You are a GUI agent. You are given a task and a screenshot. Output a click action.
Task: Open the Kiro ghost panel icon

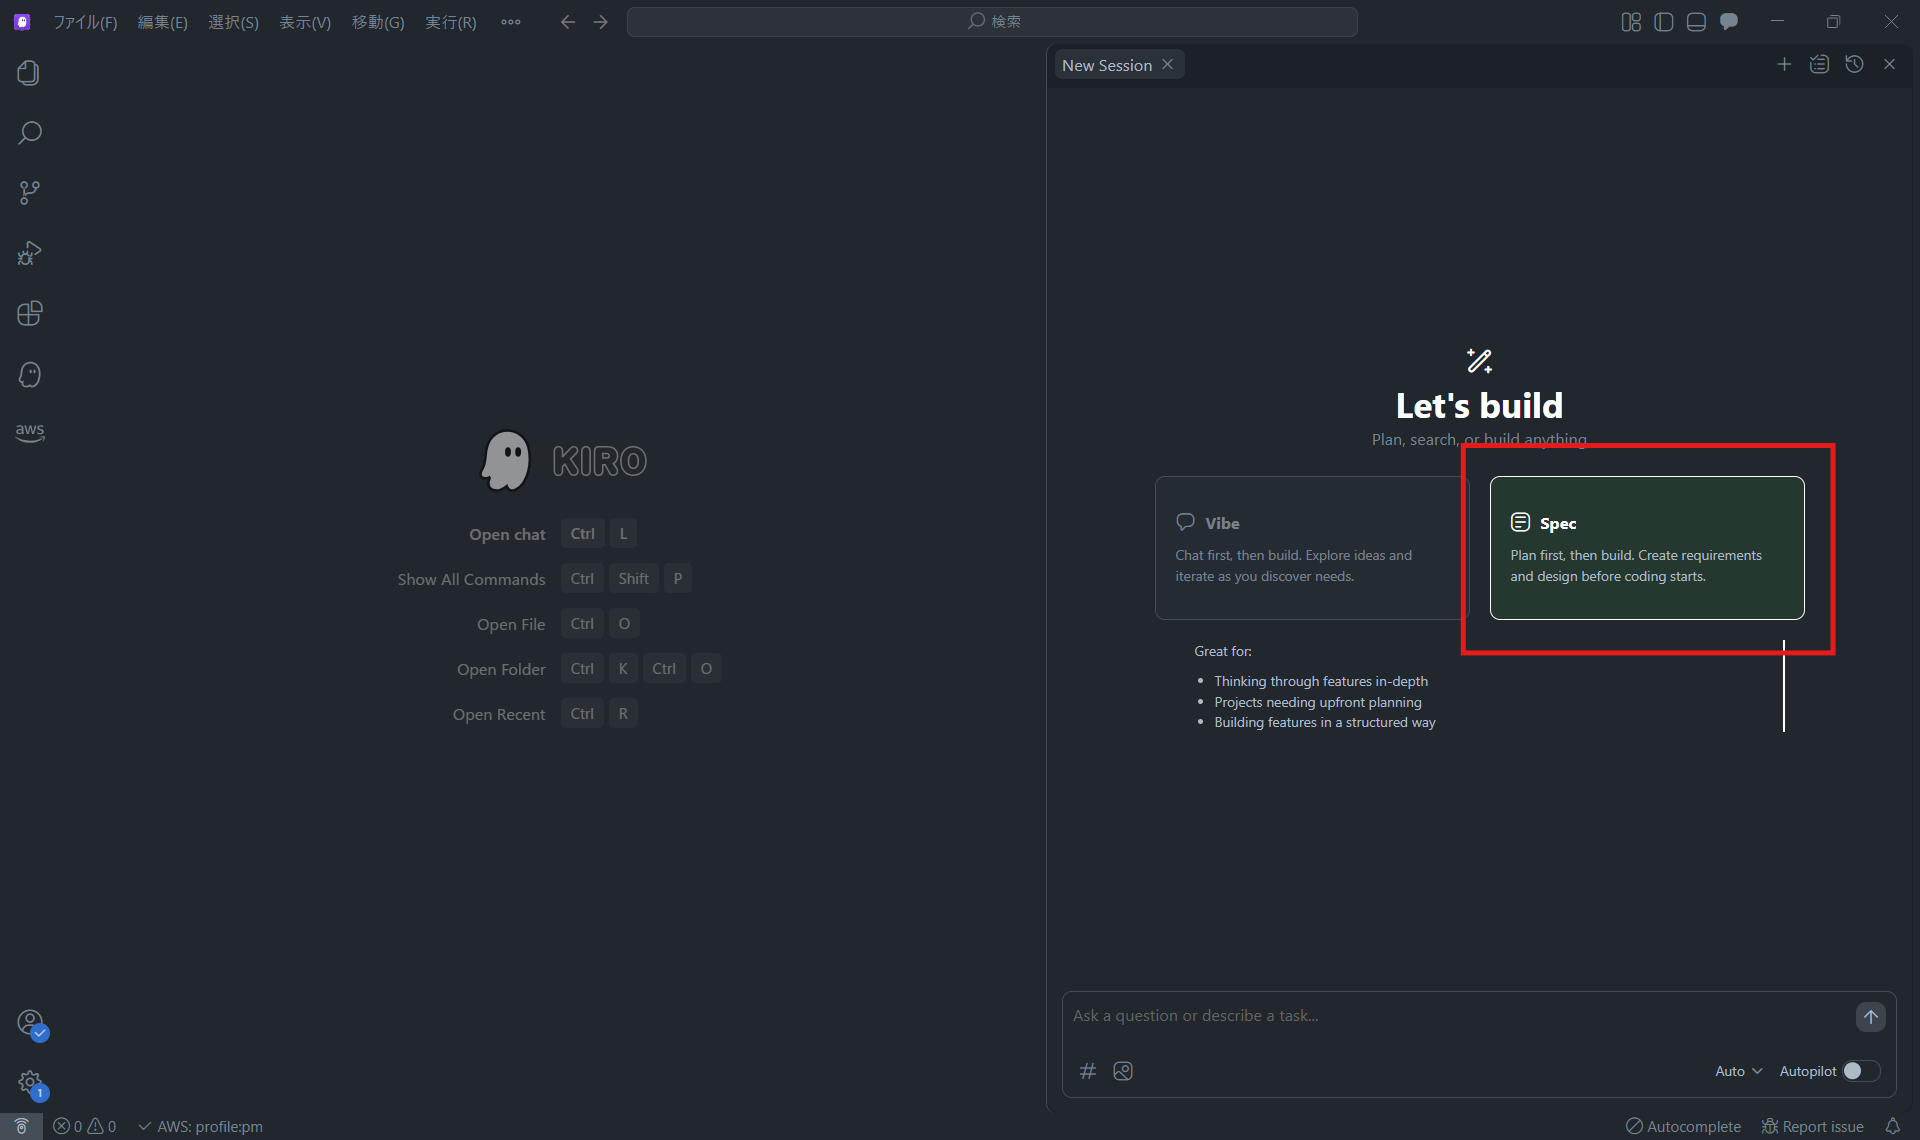(29, 375)
